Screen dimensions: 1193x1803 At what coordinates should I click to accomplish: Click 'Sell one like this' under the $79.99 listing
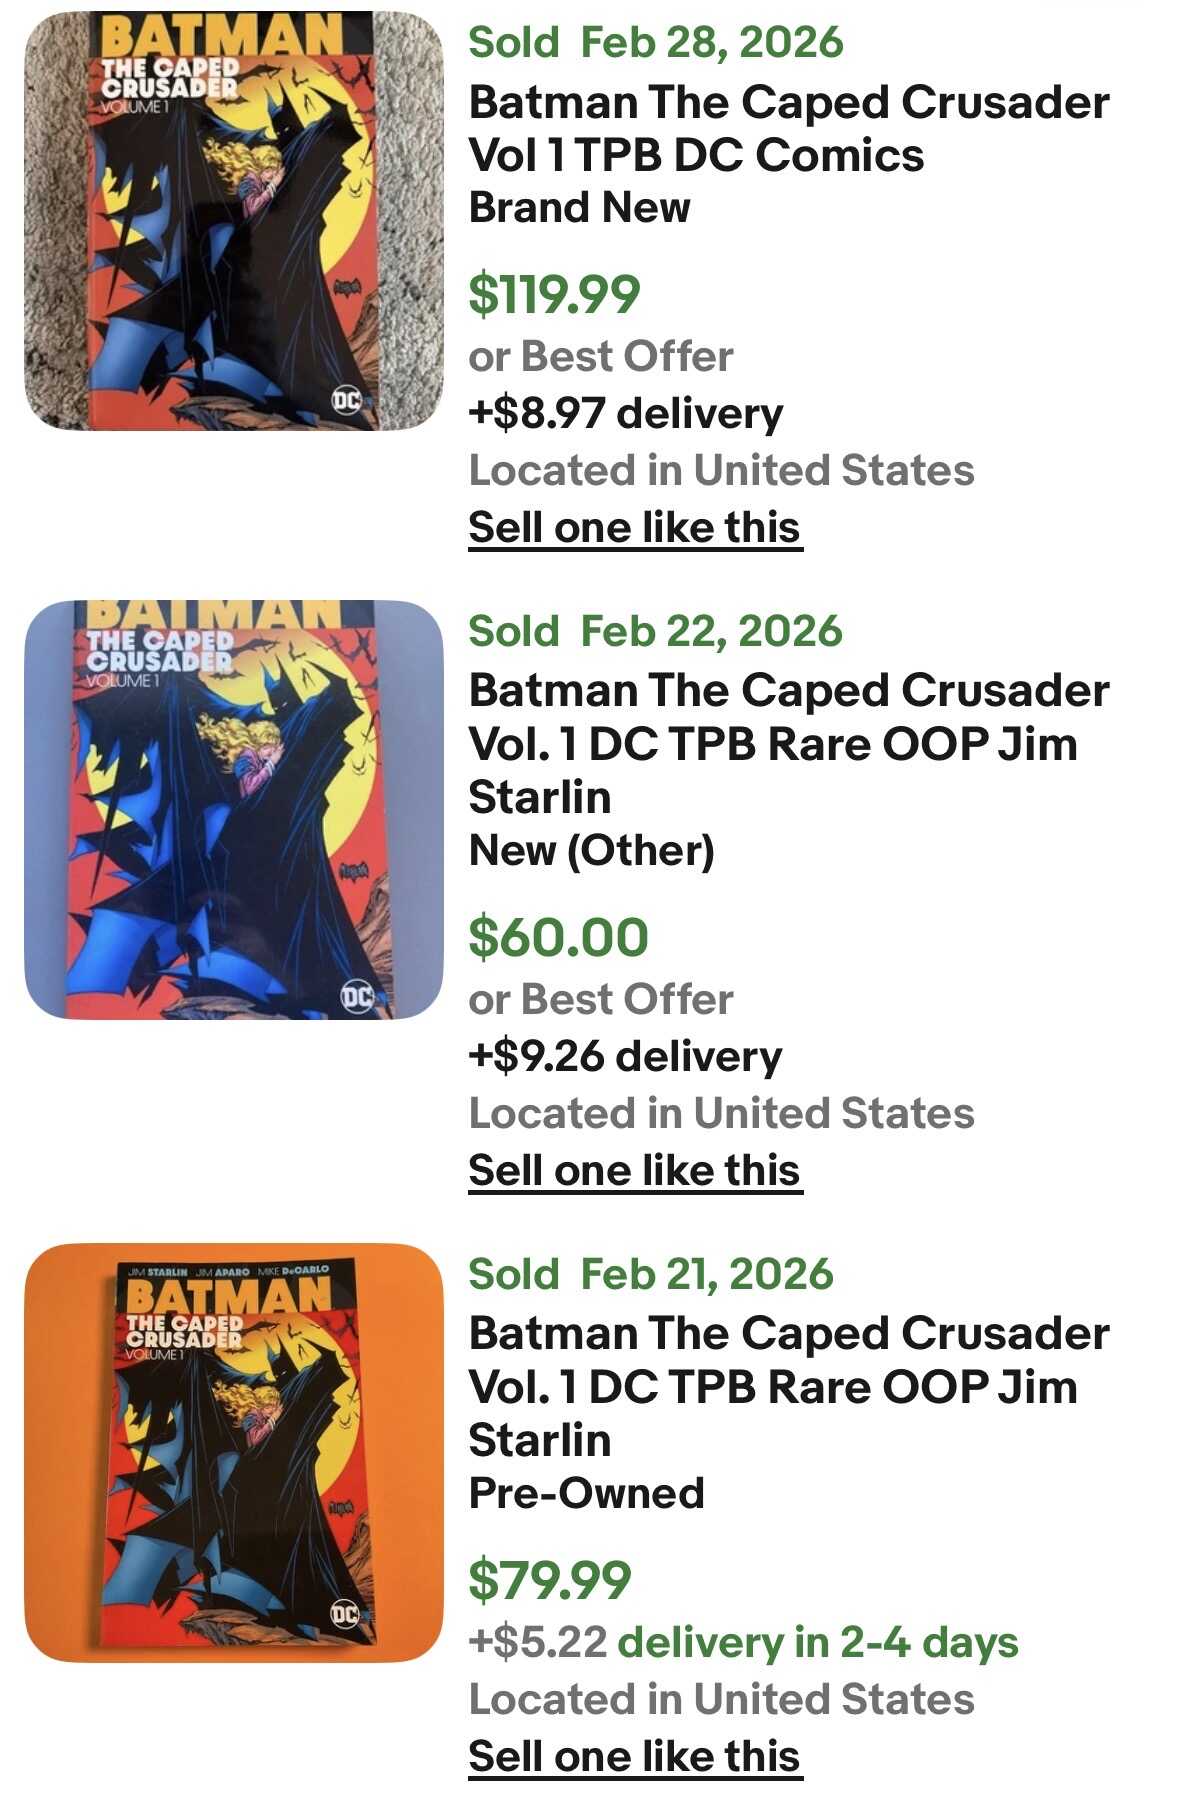[x=634, y=1756]
